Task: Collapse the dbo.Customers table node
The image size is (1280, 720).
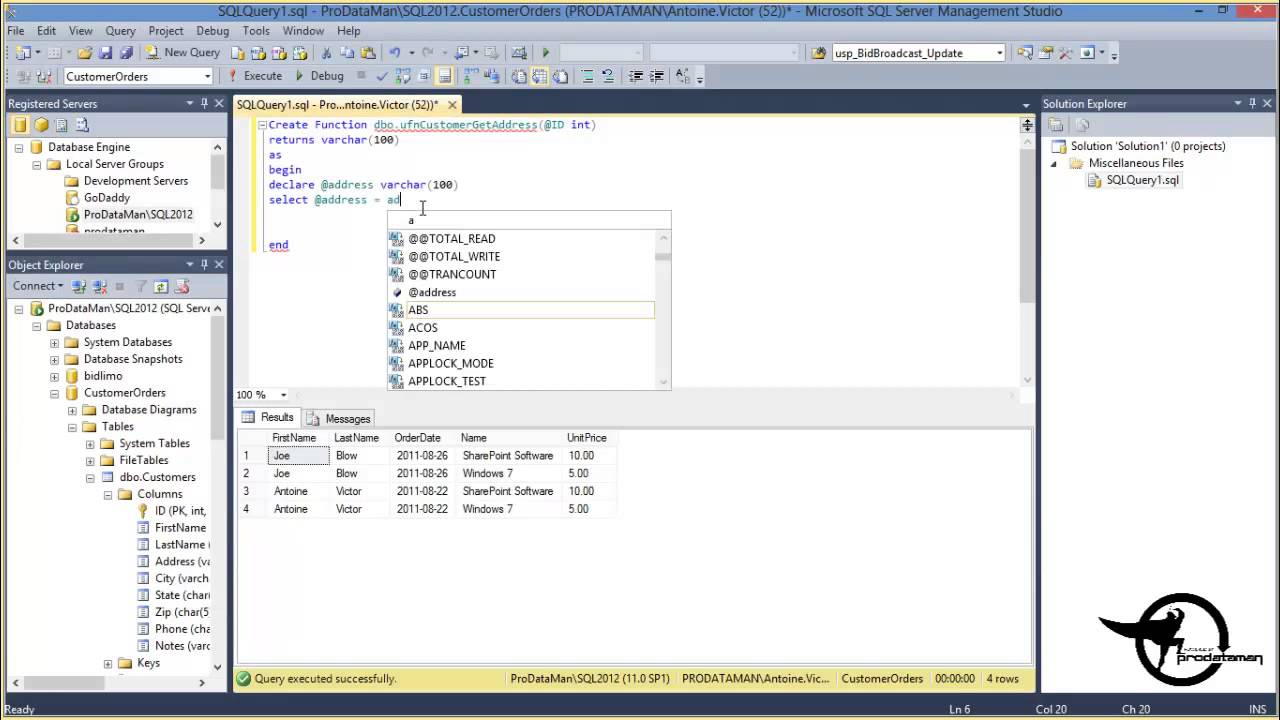Action: click(90, 478)
